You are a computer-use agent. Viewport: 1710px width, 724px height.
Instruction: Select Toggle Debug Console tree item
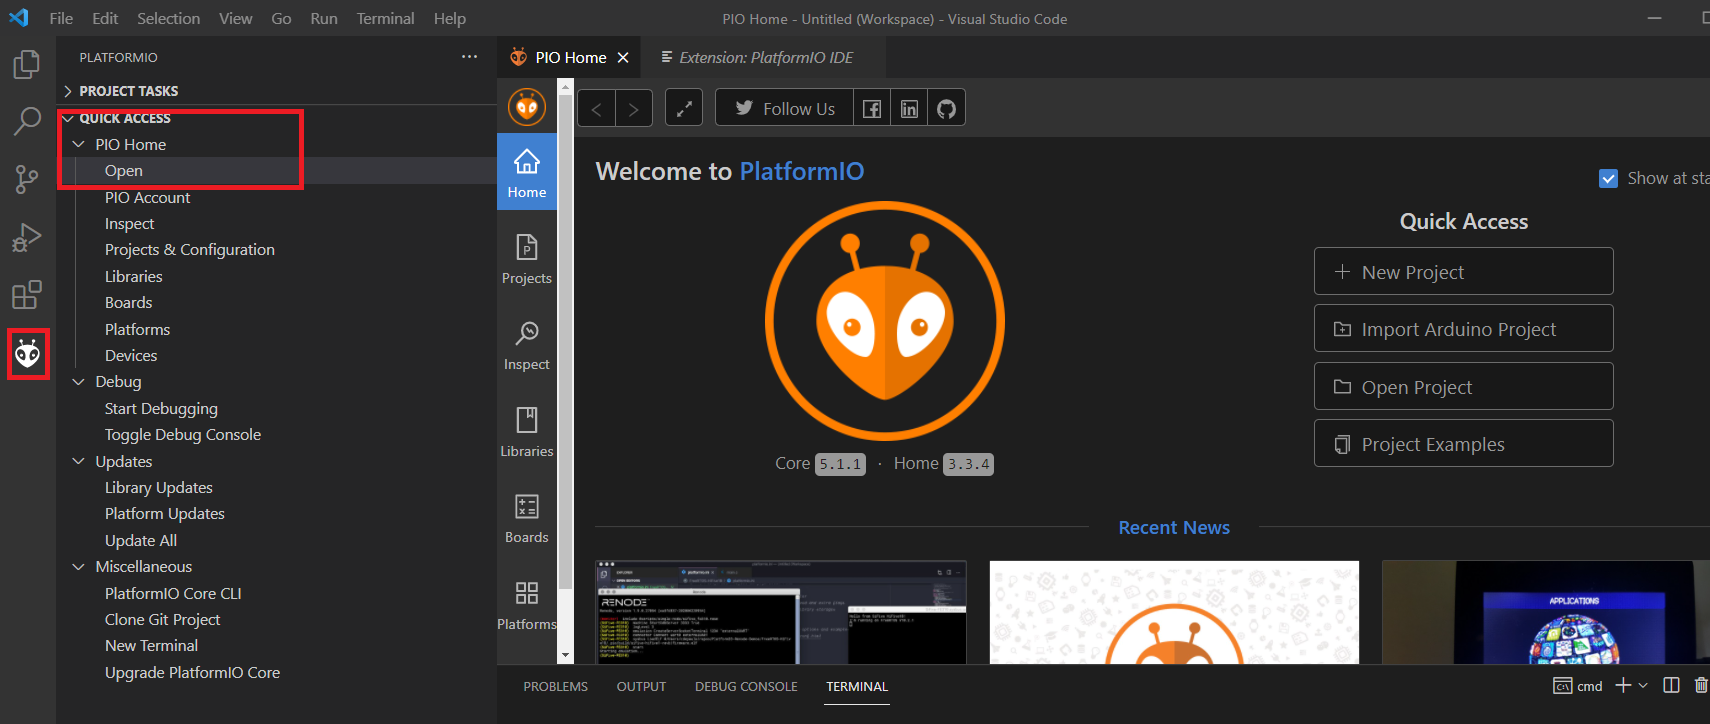(x=182, y=435)
